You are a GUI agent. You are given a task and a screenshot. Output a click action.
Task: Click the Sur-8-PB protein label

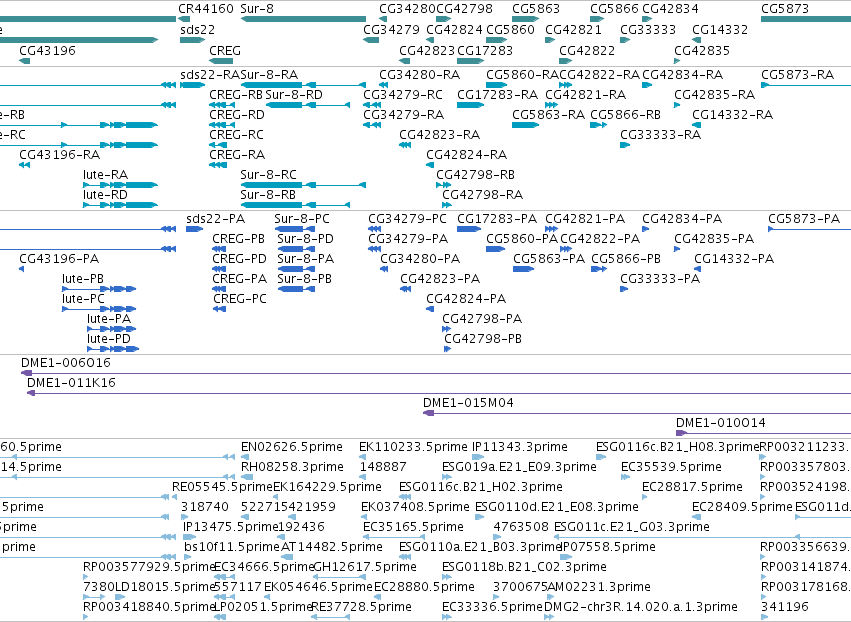(x=304, y=279)
